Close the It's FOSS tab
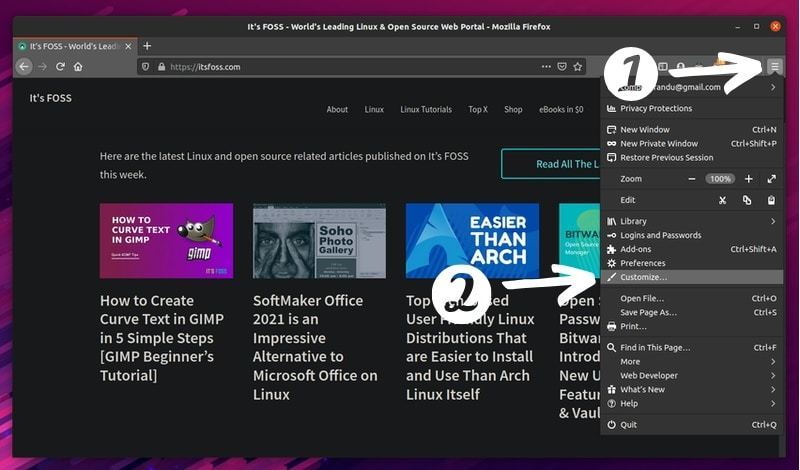The image size is (800, 470). click(128, 46)
